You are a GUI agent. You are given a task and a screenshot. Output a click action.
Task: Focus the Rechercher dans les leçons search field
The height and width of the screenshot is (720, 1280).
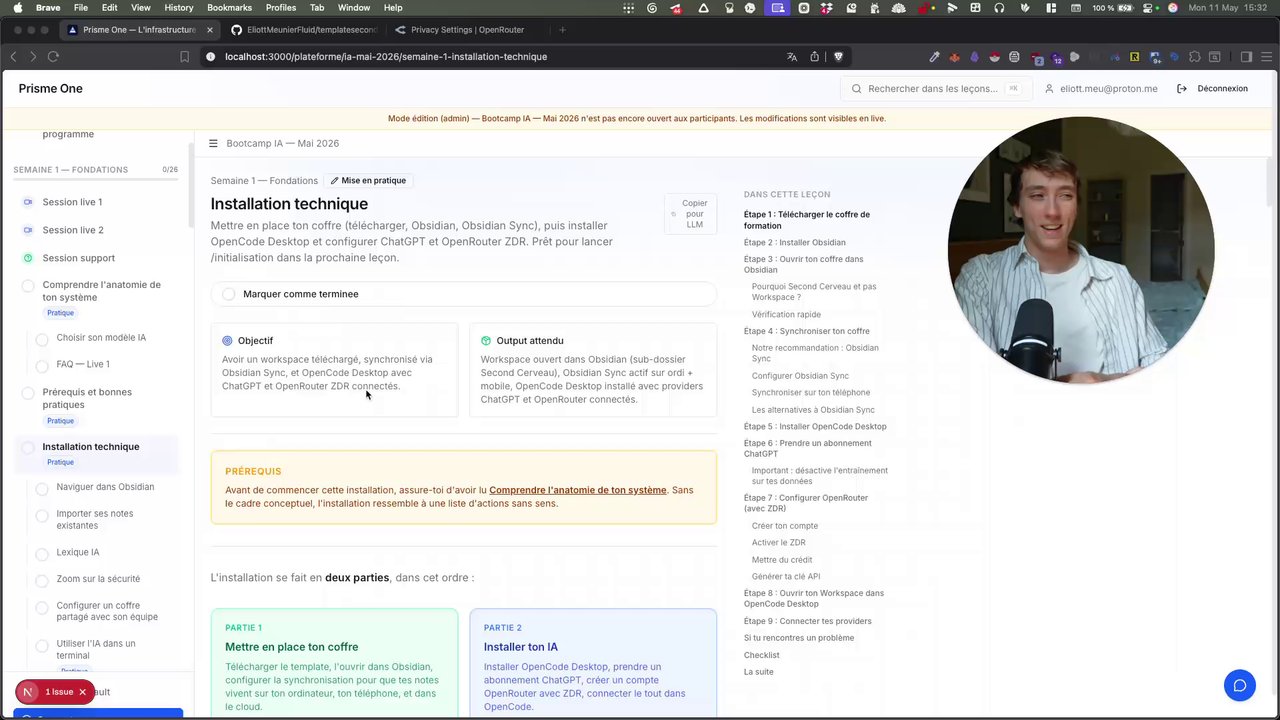(936, 89)
